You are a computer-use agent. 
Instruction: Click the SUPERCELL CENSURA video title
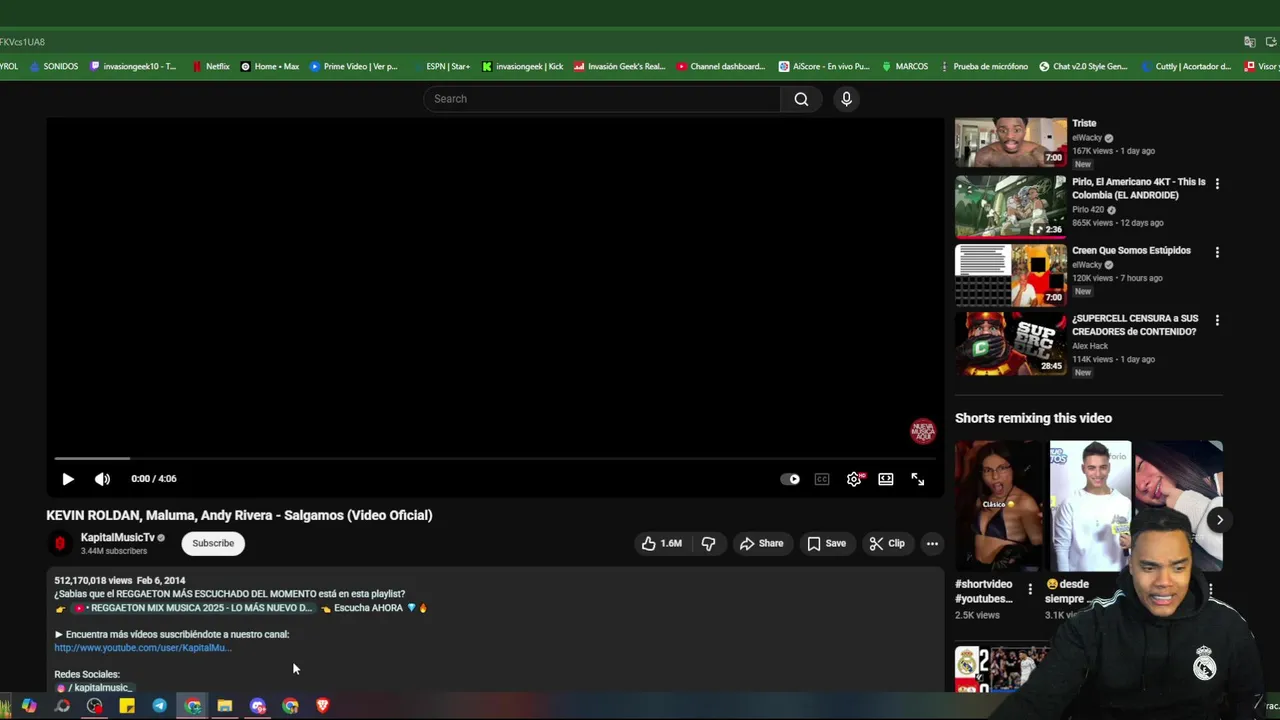[x=1135, y=325]
